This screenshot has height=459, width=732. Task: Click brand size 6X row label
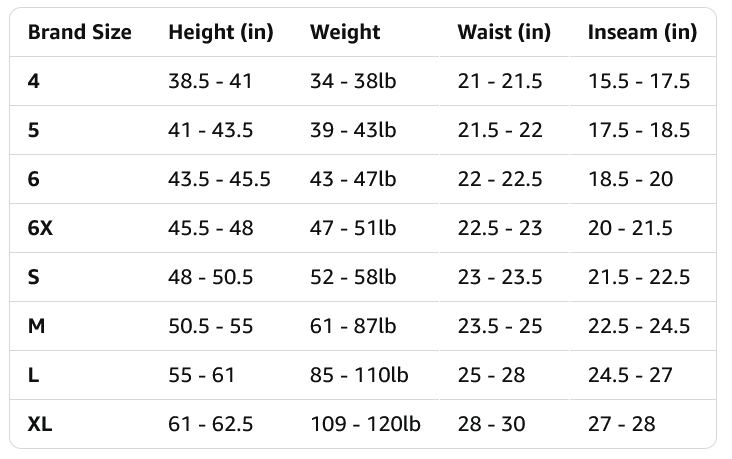pos(40,228)
